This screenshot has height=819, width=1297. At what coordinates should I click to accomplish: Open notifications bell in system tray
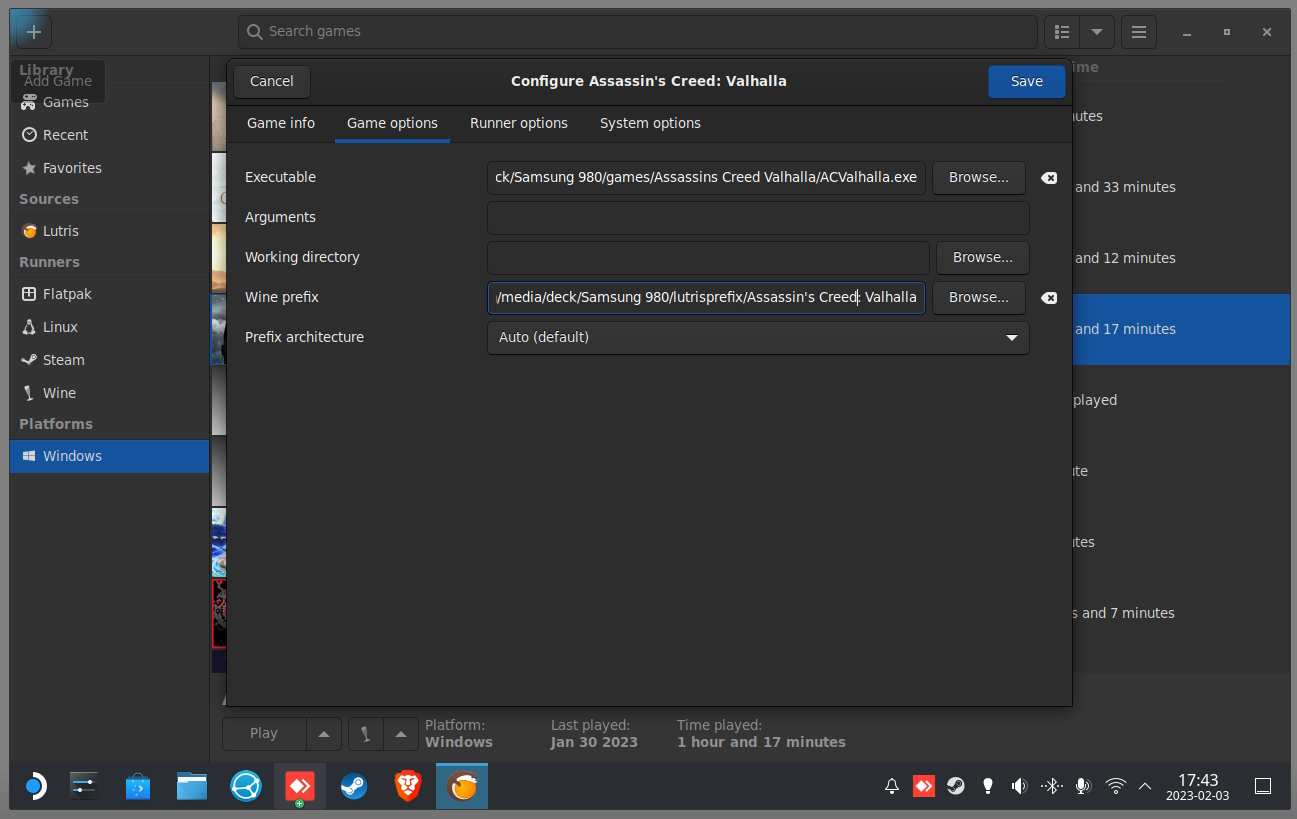892,787
